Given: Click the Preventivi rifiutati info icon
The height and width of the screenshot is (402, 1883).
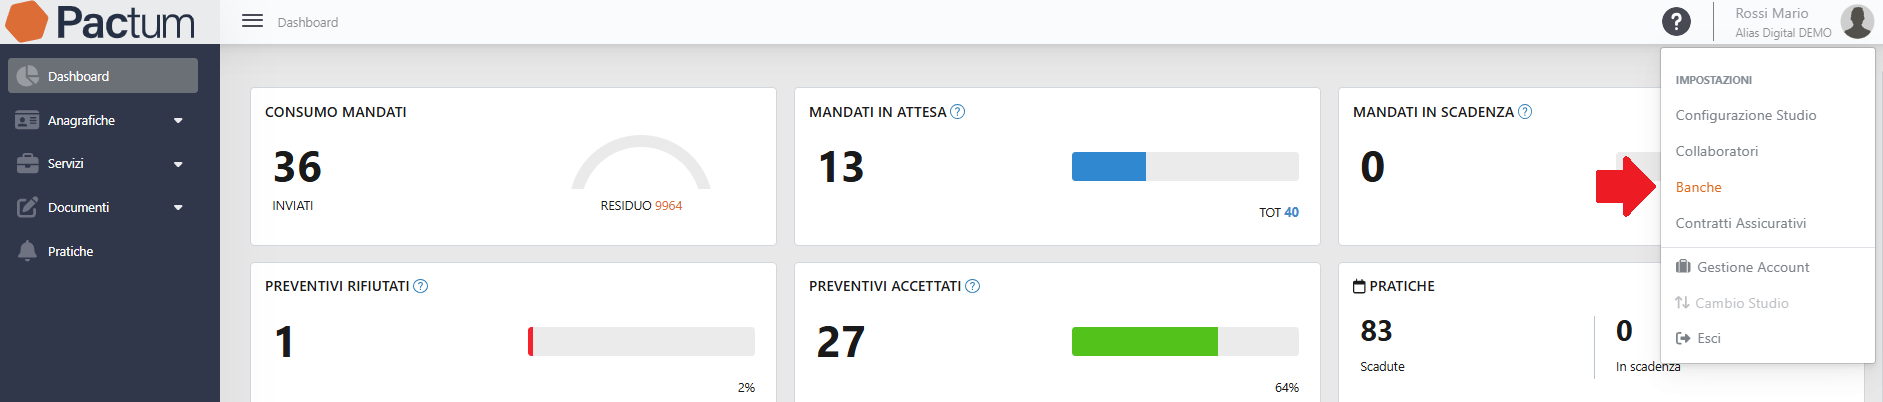Looking at the screenshot, I should [x=421, y=286].
